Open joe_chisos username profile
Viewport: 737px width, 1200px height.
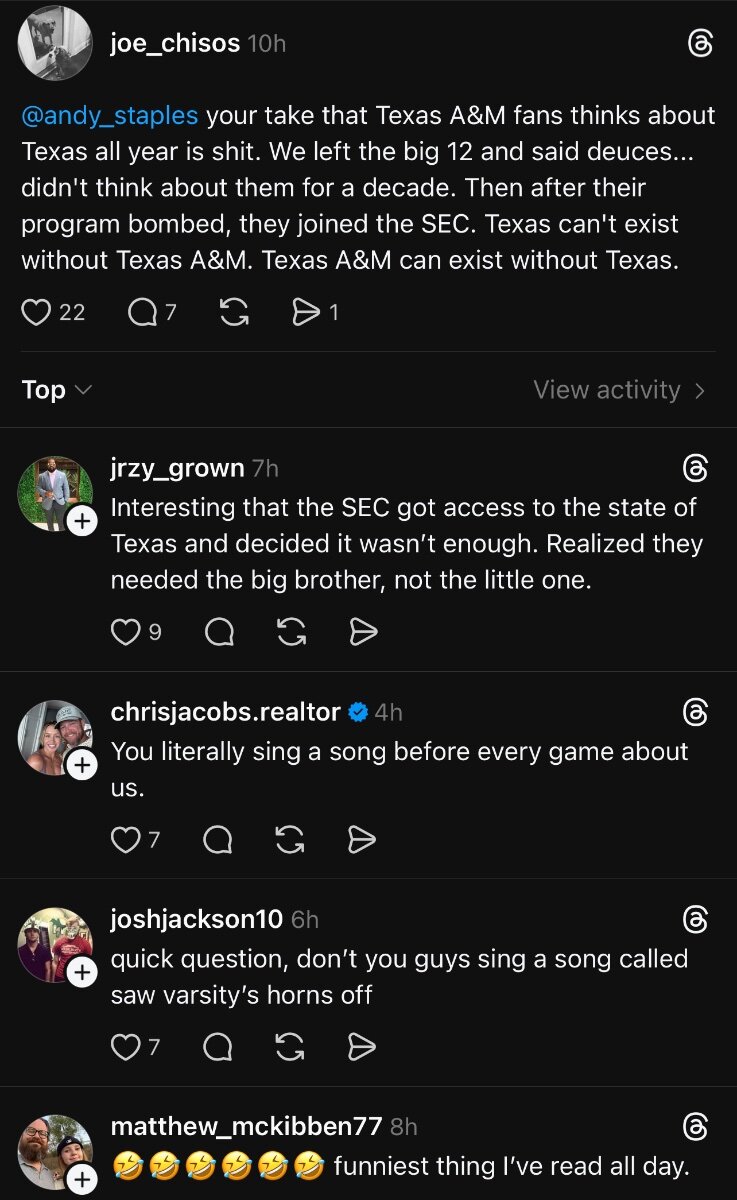(x=175, y=44)
